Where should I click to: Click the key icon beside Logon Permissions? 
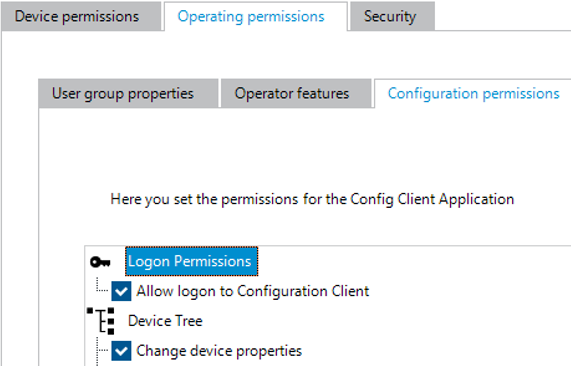tap(100, 262)
